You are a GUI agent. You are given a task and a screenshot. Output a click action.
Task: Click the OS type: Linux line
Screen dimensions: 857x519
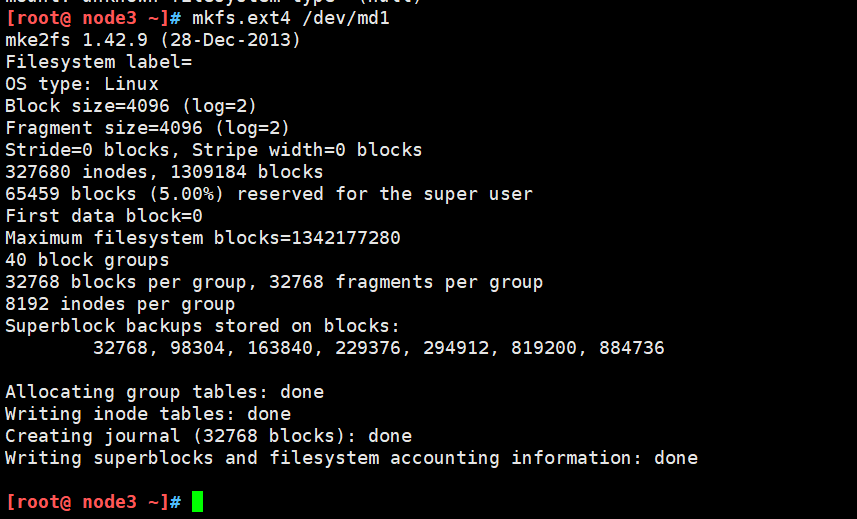82,84
